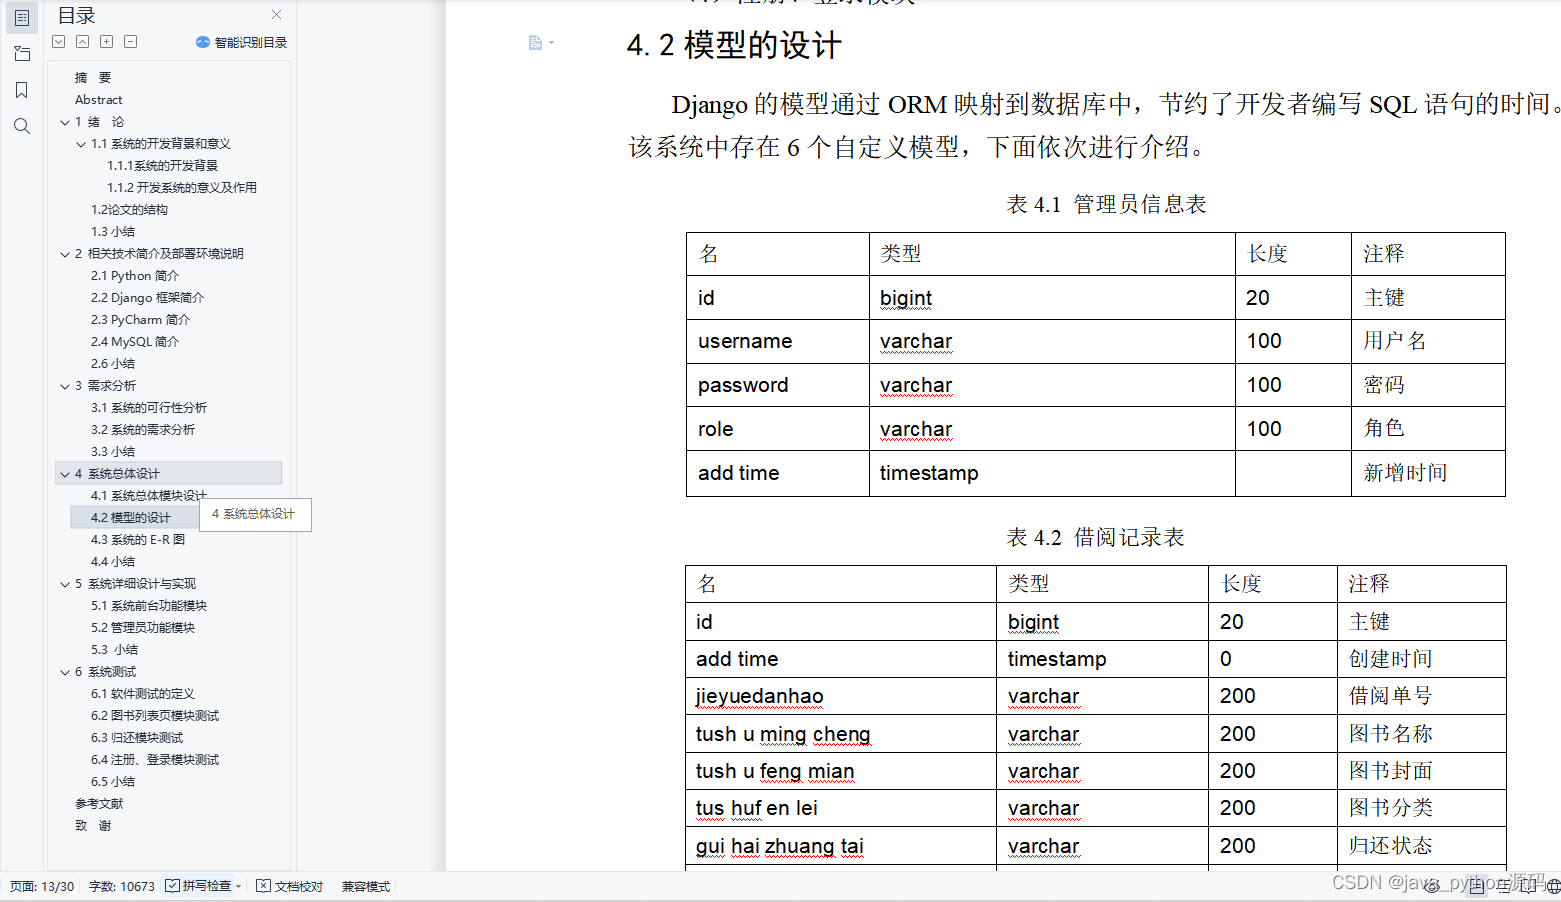
Task: Jump to 5.2 管理员功能模块
Action: point(143,628)
